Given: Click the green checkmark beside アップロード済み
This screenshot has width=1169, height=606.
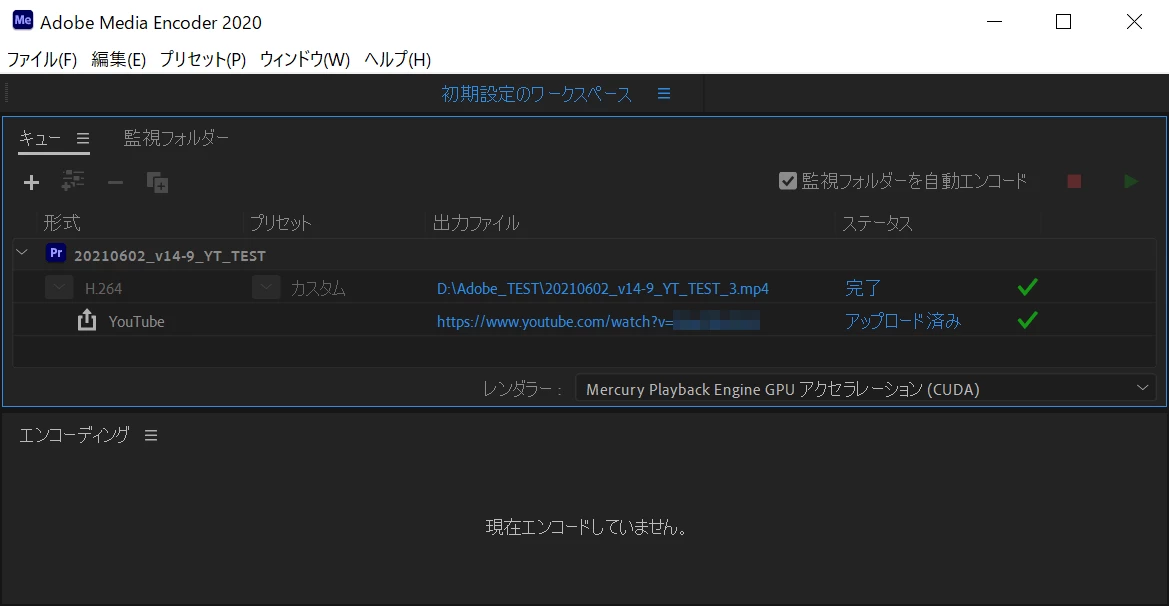Looking at the screenshot, I should (x=1027, y=320).
